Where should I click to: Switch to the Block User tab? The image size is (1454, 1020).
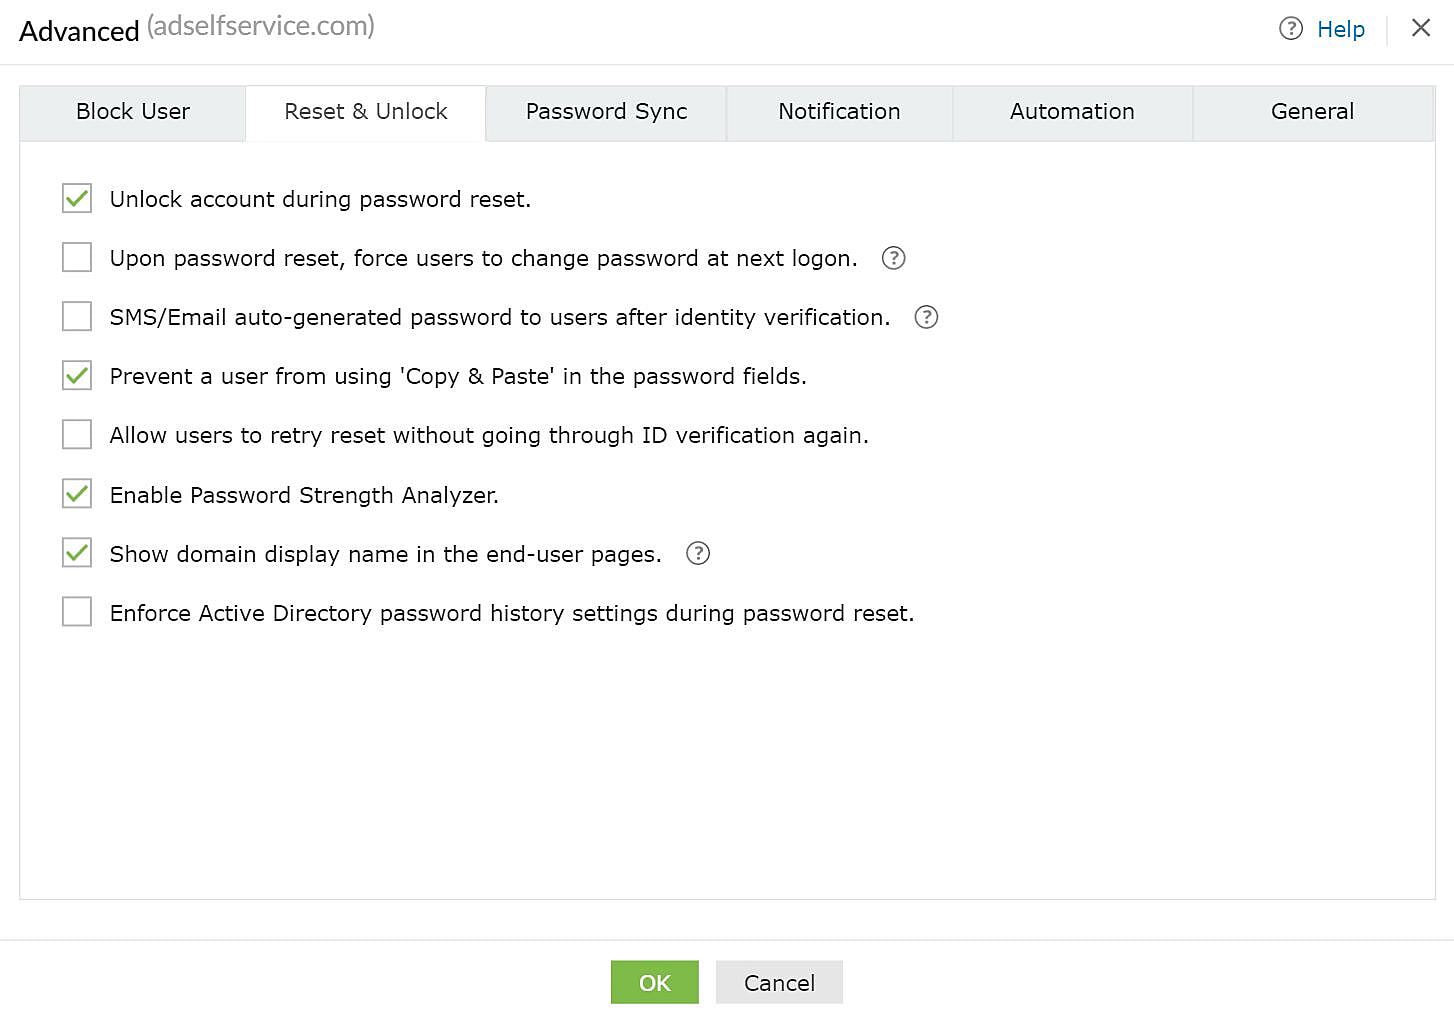pyautogui.click(x=132, y=112)
